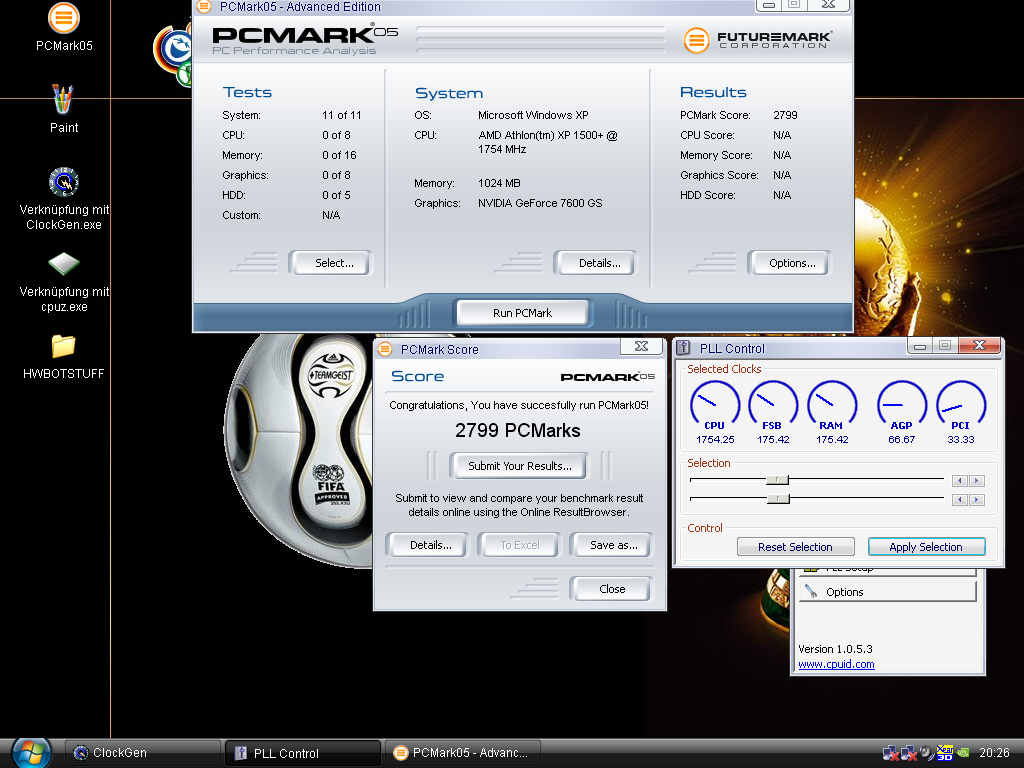Click the FSB clock gauge in PLL Control
Image resolution: width=1024 pixels, height=768 pixels.
(773, 406)
